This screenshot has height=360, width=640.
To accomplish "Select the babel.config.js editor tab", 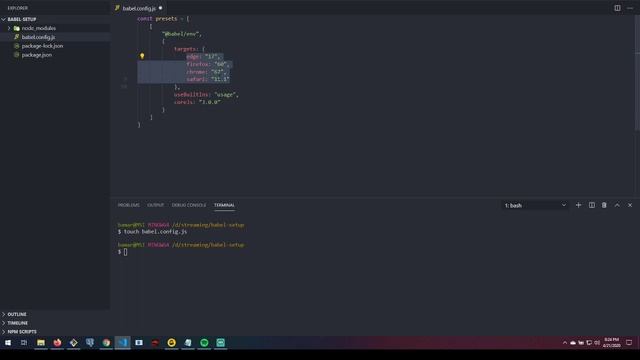I will 138,8.
